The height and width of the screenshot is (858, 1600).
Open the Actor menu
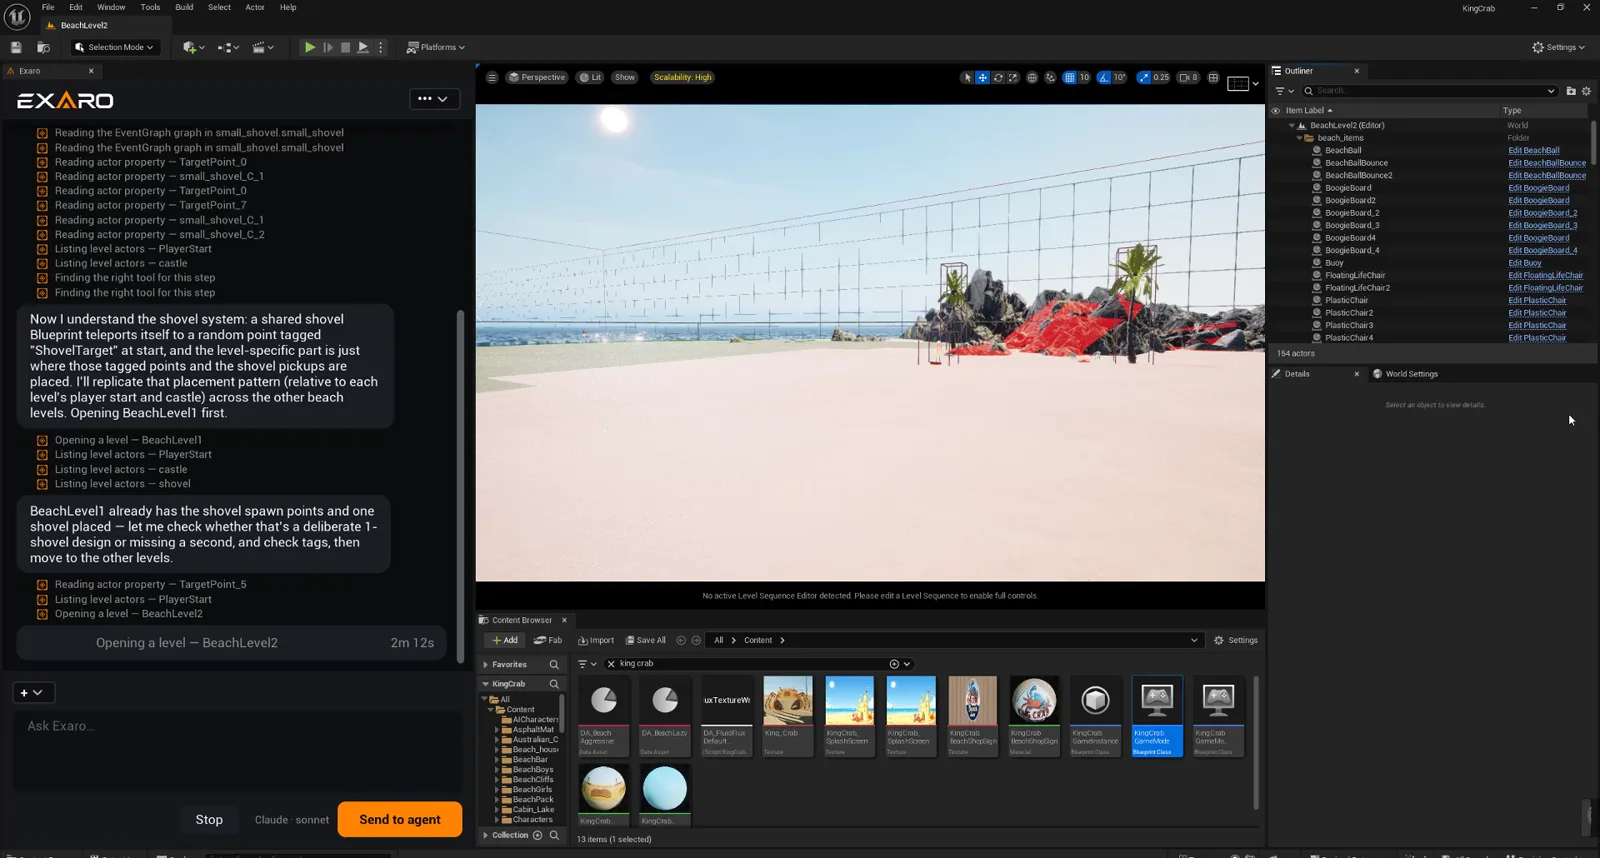(255, 7)
